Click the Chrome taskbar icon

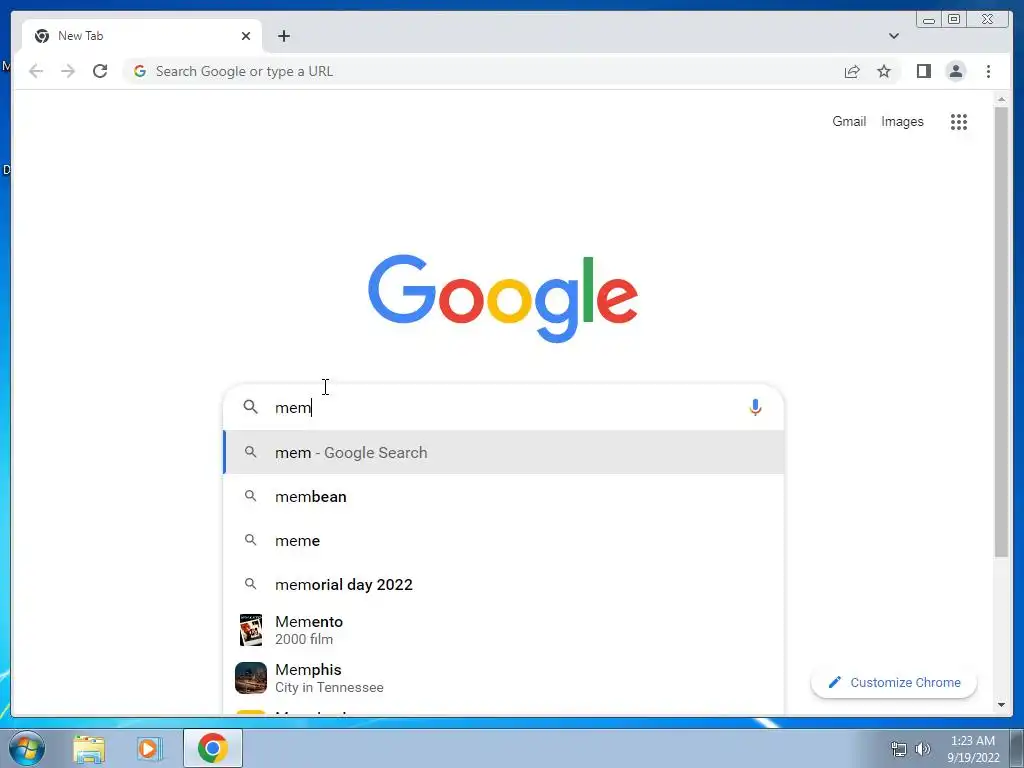pos(213,748)
